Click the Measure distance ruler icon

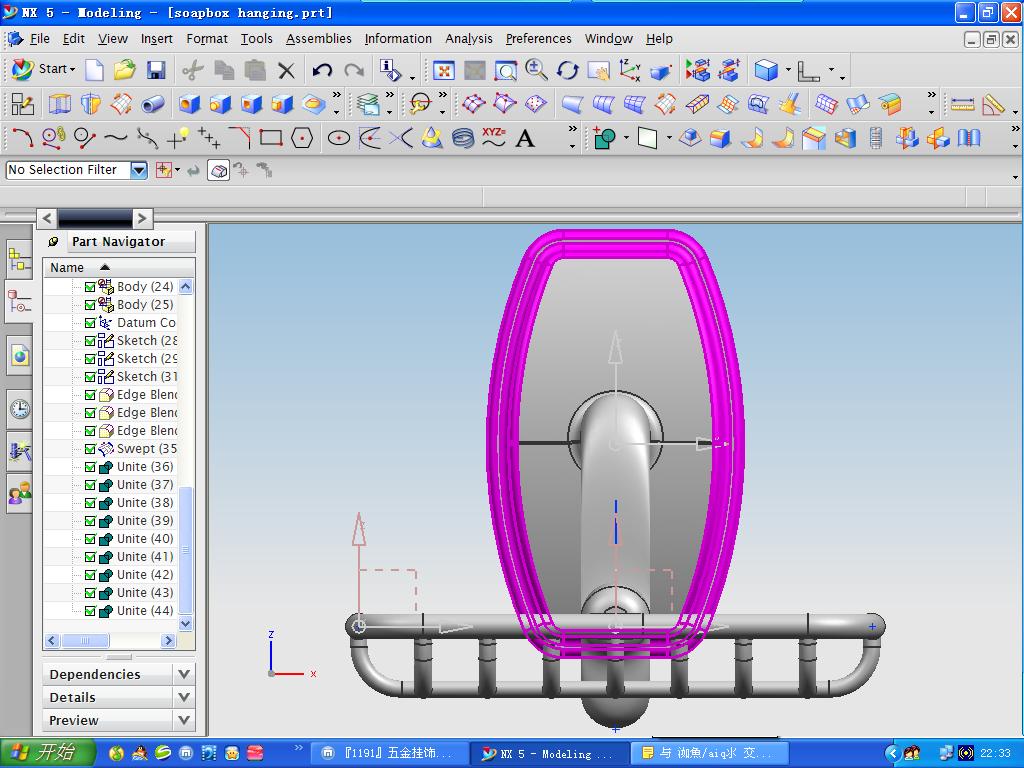(x=962, y=104)
